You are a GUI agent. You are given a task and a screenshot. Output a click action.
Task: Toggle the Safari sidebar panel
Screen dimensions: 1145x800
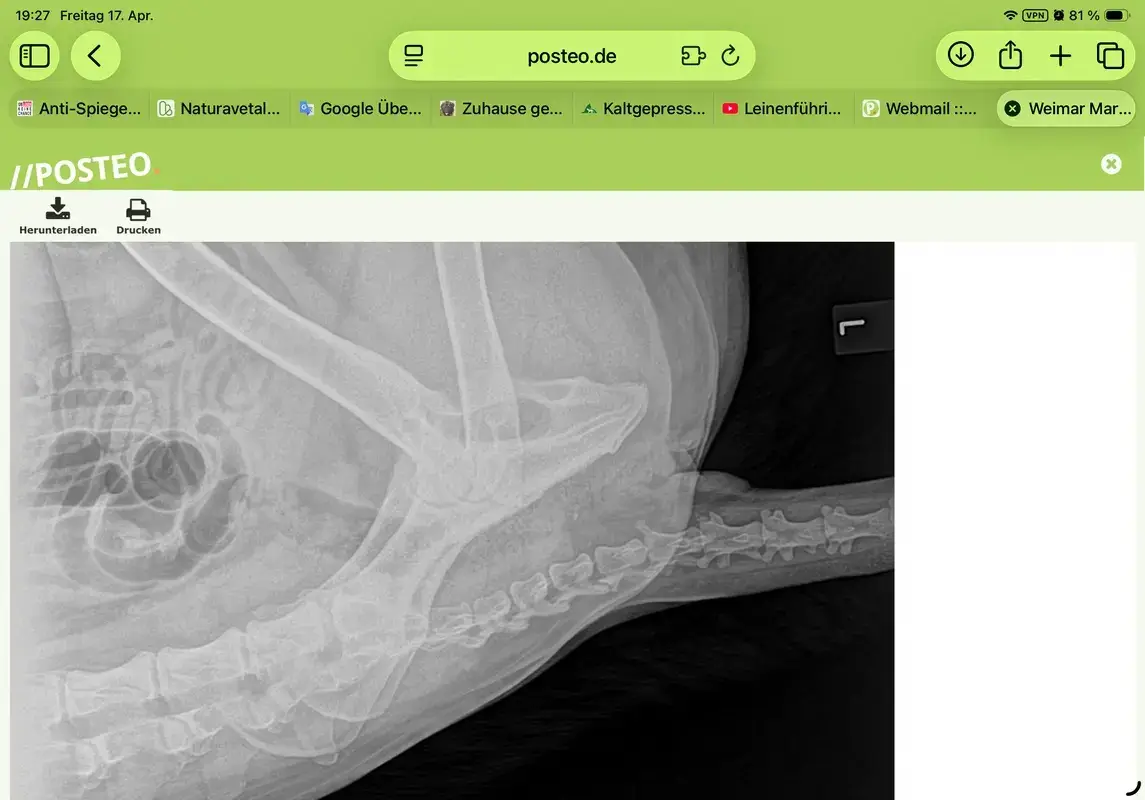(x=34, y=55)
